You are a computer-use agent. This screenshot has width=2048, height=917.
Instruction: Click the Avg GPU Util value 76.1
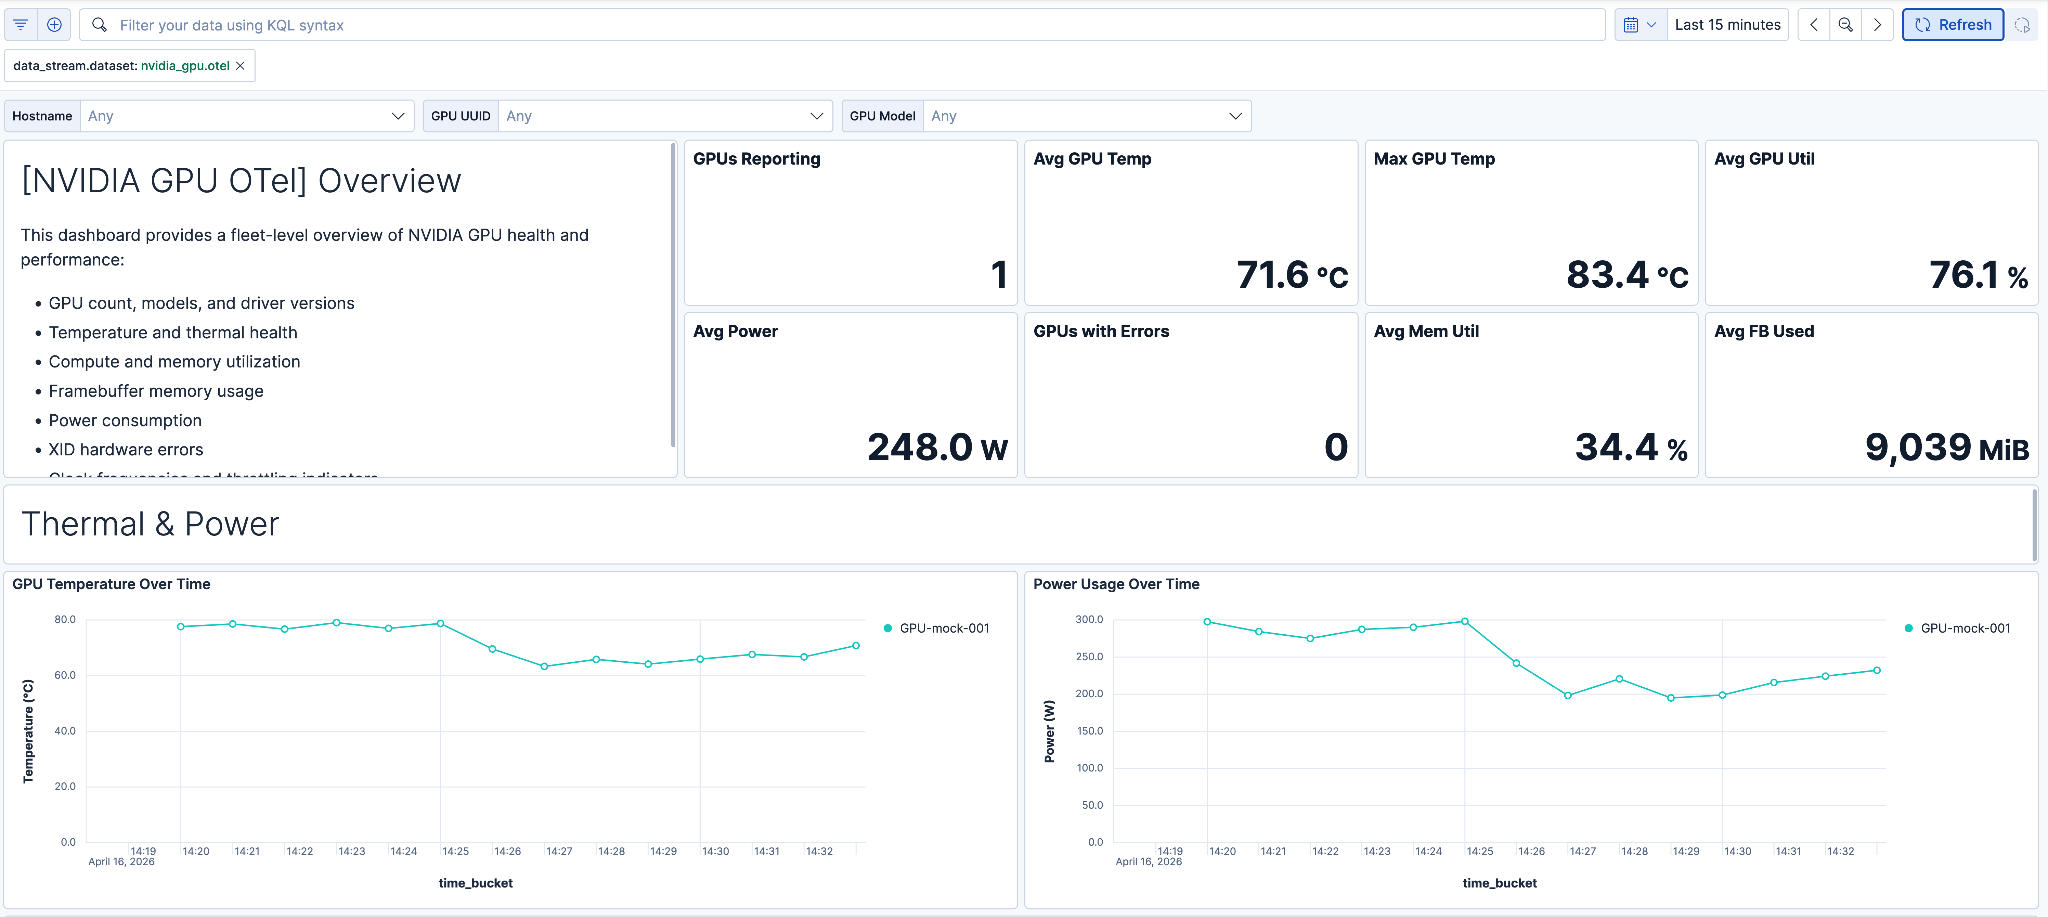pyautogui.click(x=1978, y=275)
